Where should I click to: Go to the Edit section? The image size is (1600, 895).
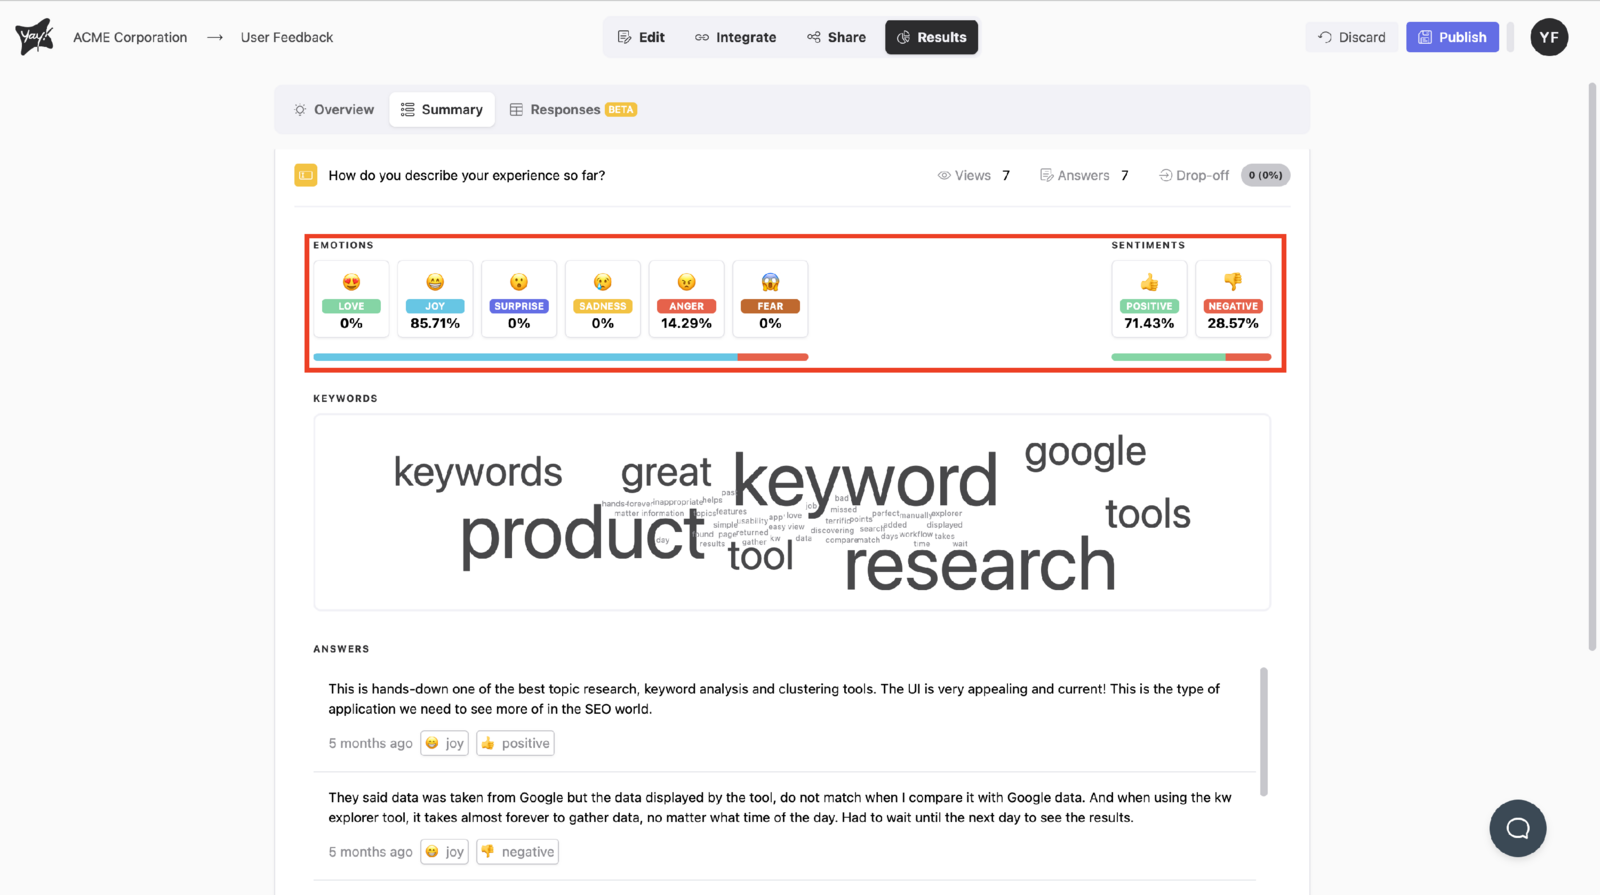pos(641,37)
